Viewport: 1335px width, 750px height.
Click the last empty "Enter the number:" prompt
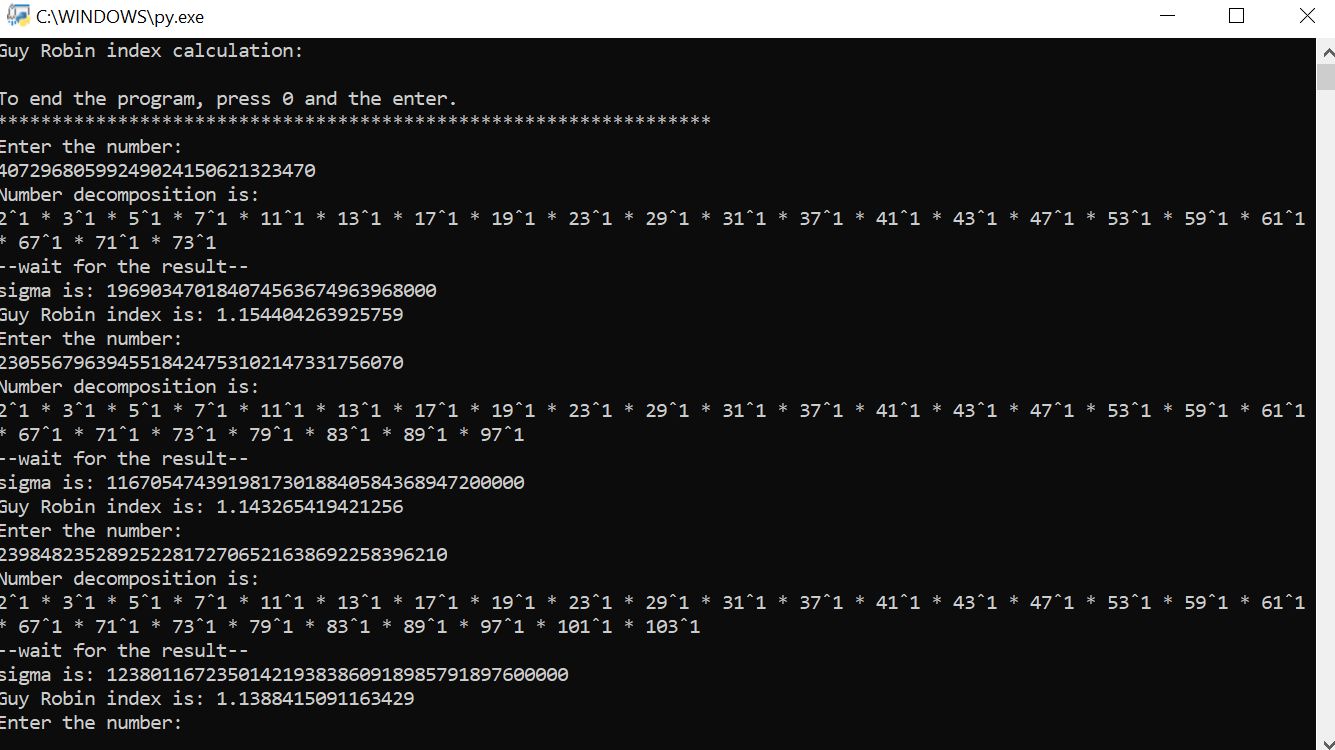[x=92, y=723]
